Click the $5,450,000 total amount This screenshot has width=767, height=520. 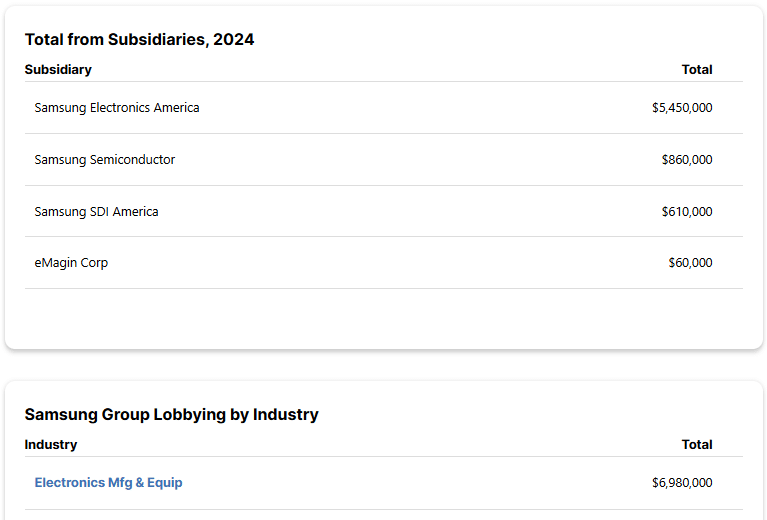(x=682, y=108)
